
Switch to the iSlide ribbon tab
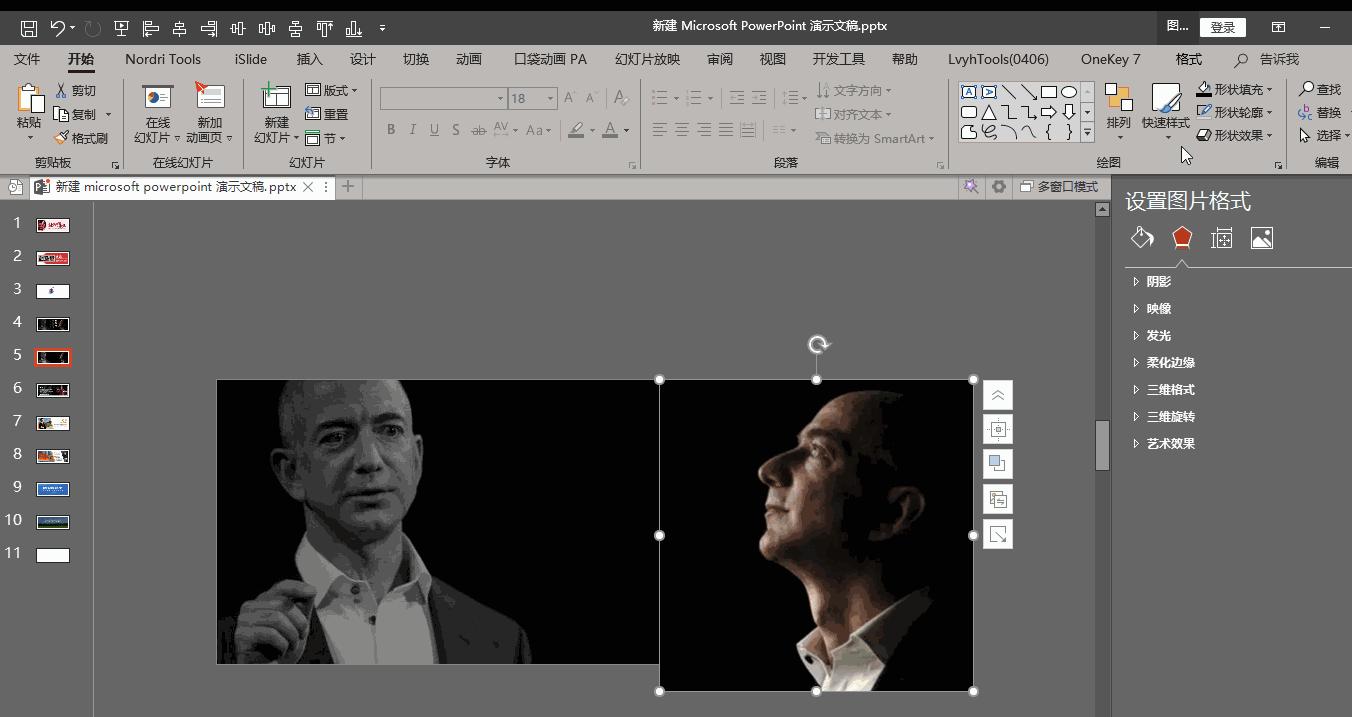(x=250, y=59)
